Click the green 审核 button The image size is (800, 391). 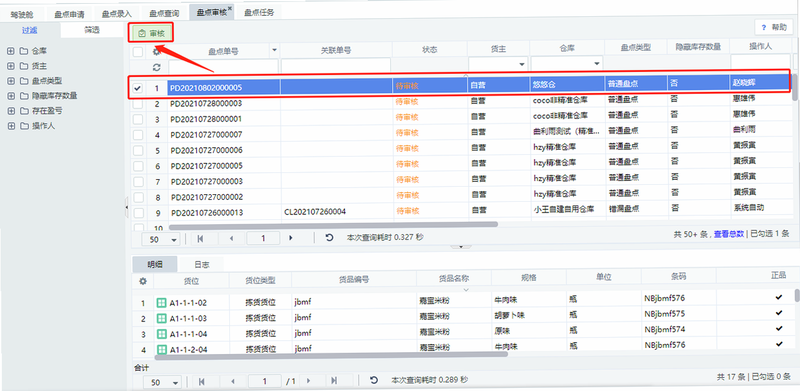click(151, 33)
